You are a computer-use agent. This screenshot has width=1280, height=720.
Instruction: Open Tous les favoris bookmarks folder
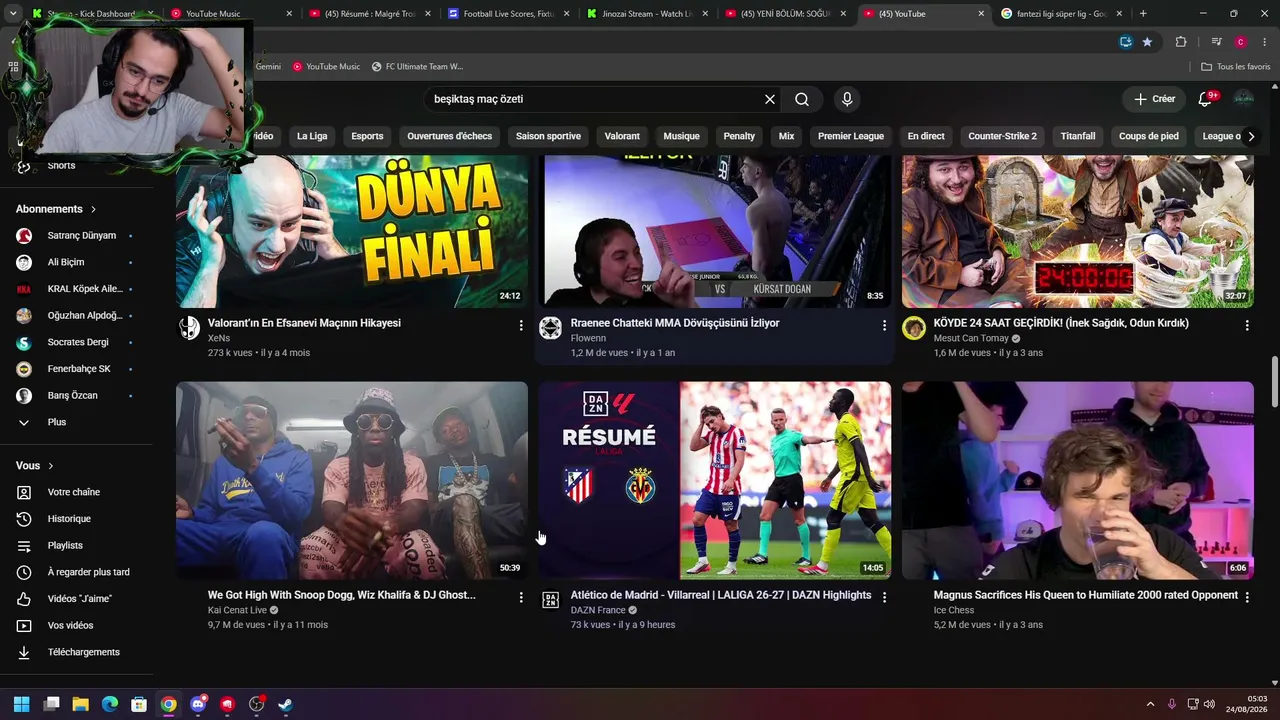coord(1236,67)
